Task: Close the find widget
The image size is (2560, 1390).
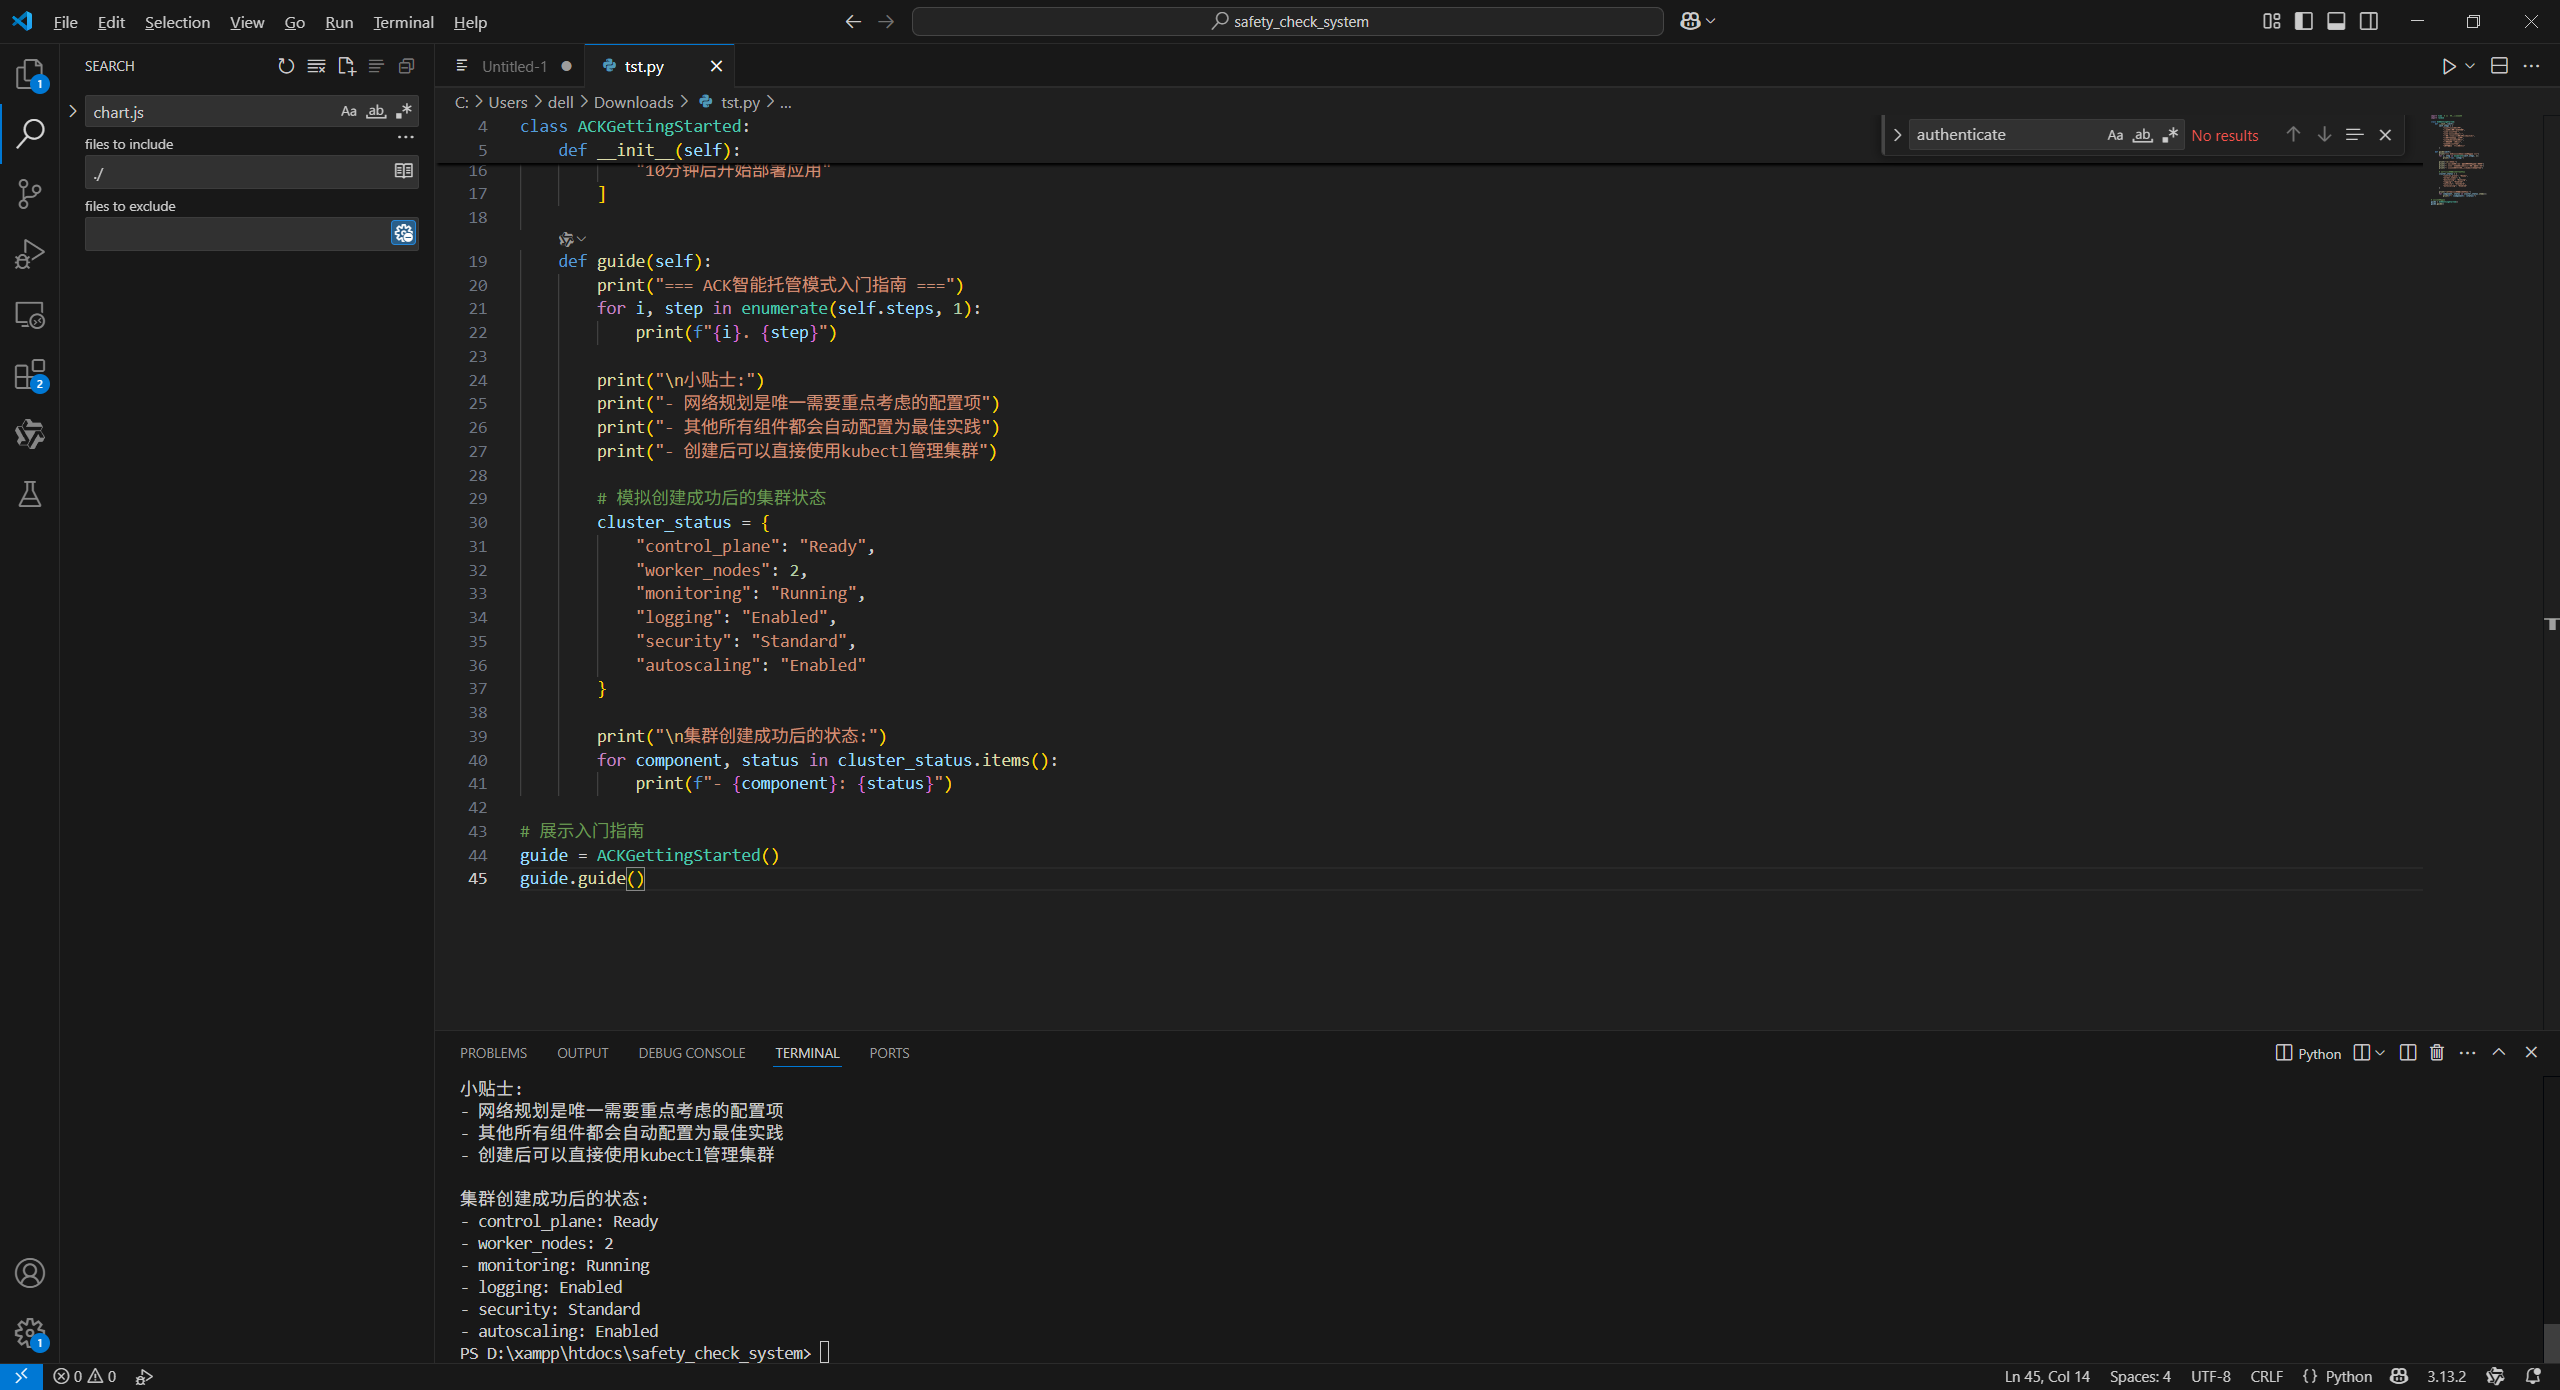Action: pyautogui.click(x=2385, y=134)
